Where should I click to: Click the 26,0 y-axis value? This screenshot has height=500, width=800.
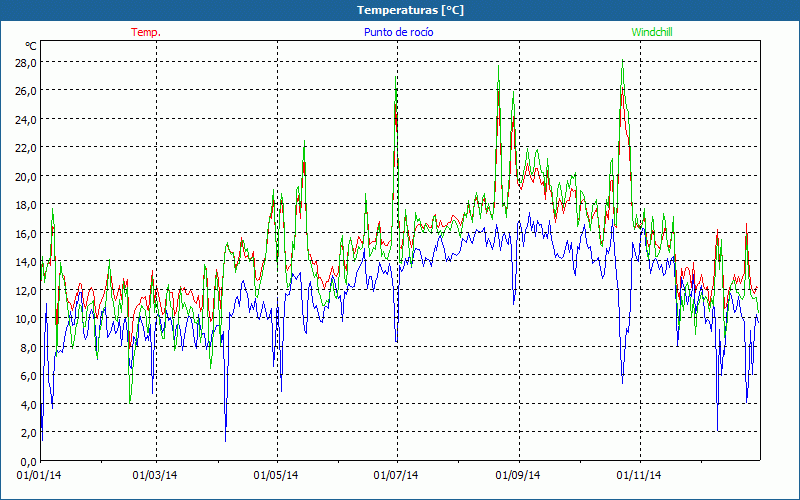coord(26,91)
